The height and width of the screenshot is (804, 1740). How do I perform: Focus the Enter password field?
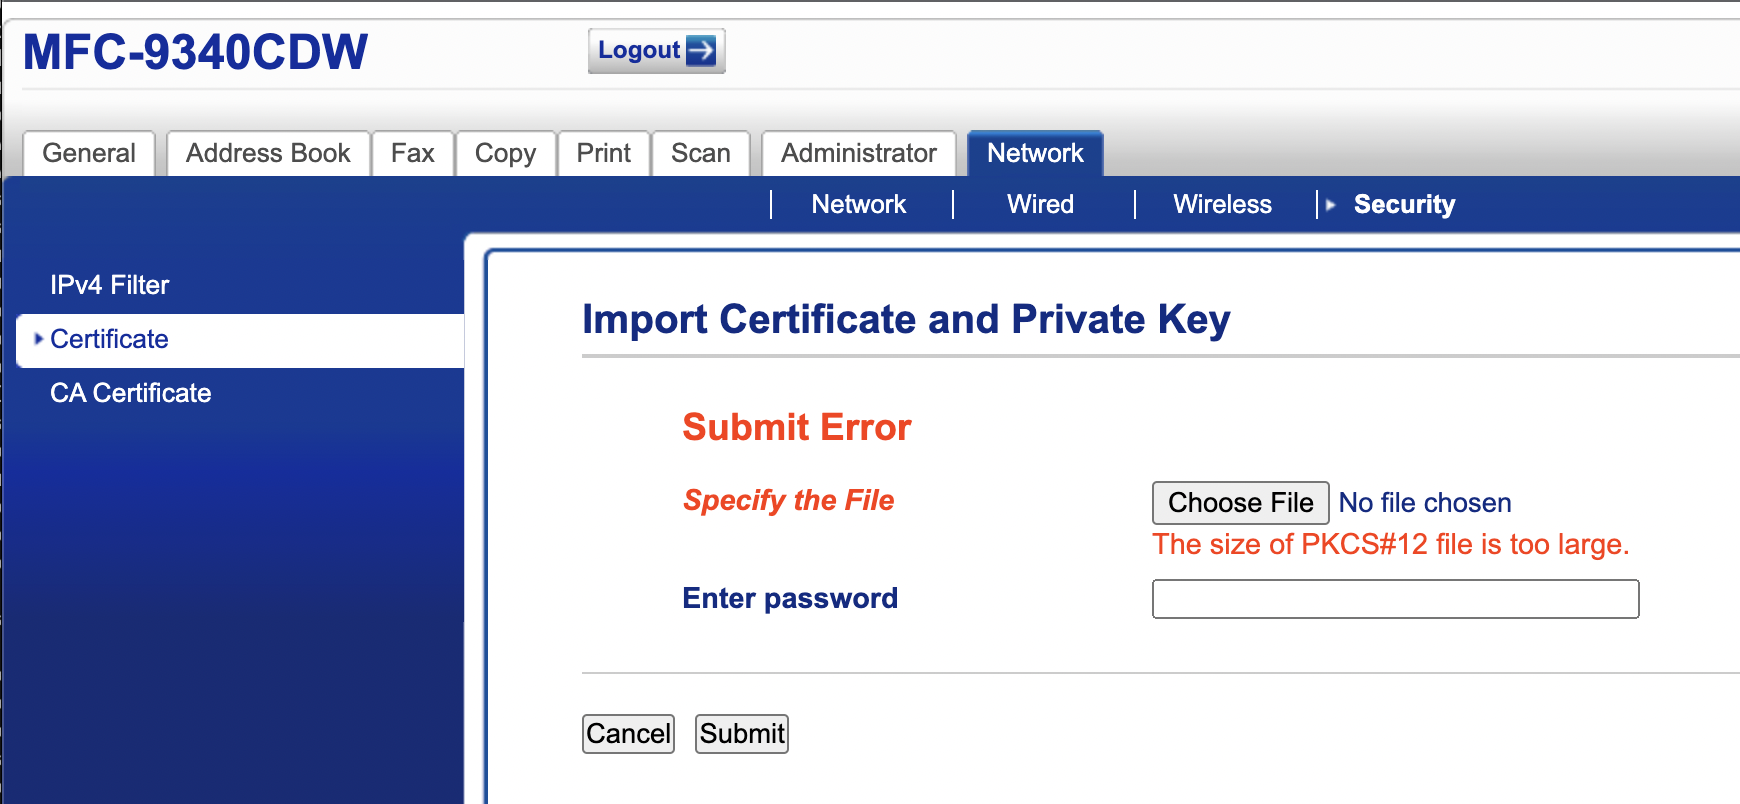pos(1395,599)
